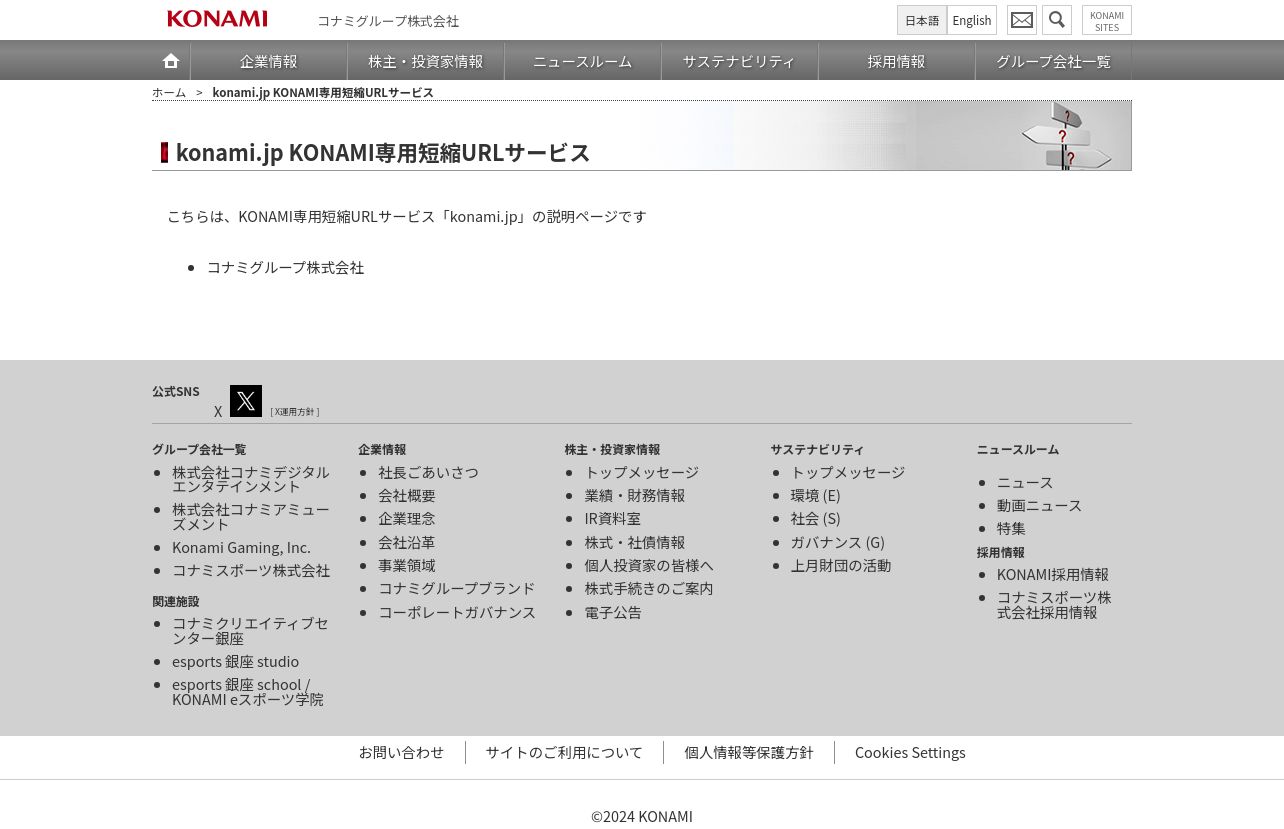1284x829 pixels.
Task: Click the ホーム breadcrumb link
Action: tap(169, 92)
